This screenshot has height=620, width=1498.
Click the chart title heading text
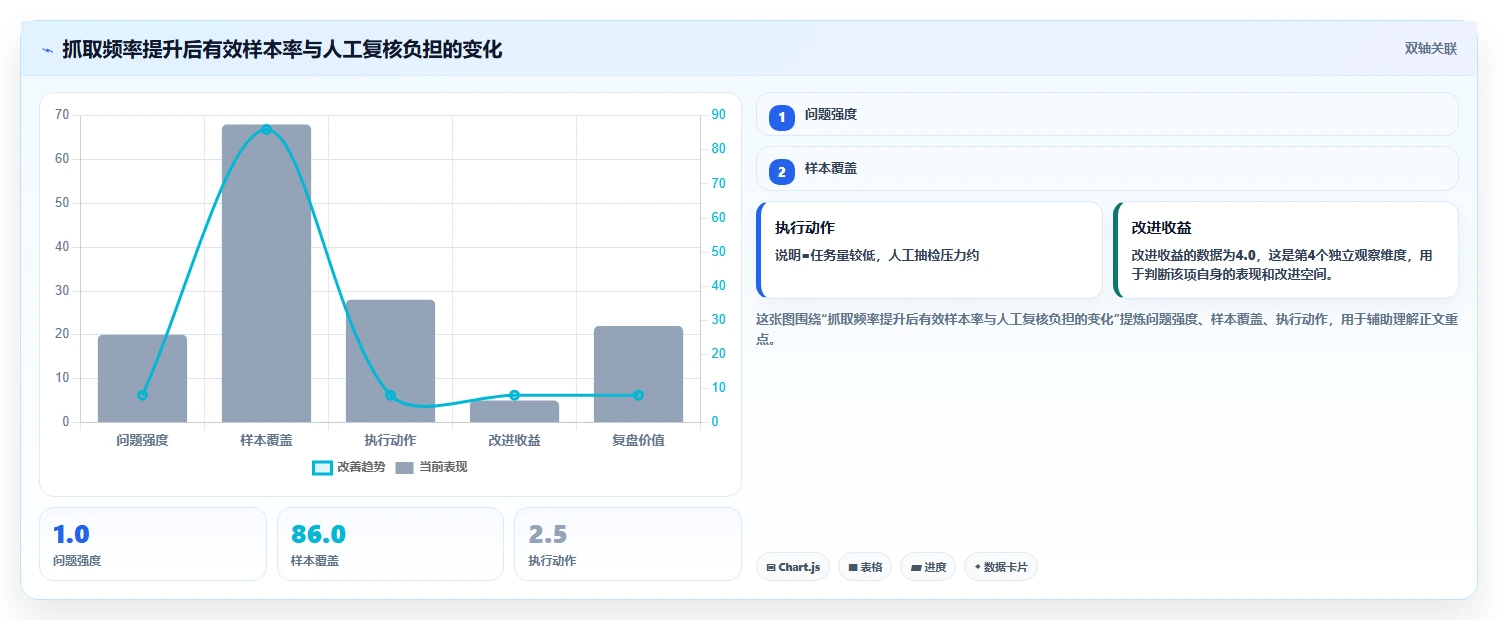282,49
